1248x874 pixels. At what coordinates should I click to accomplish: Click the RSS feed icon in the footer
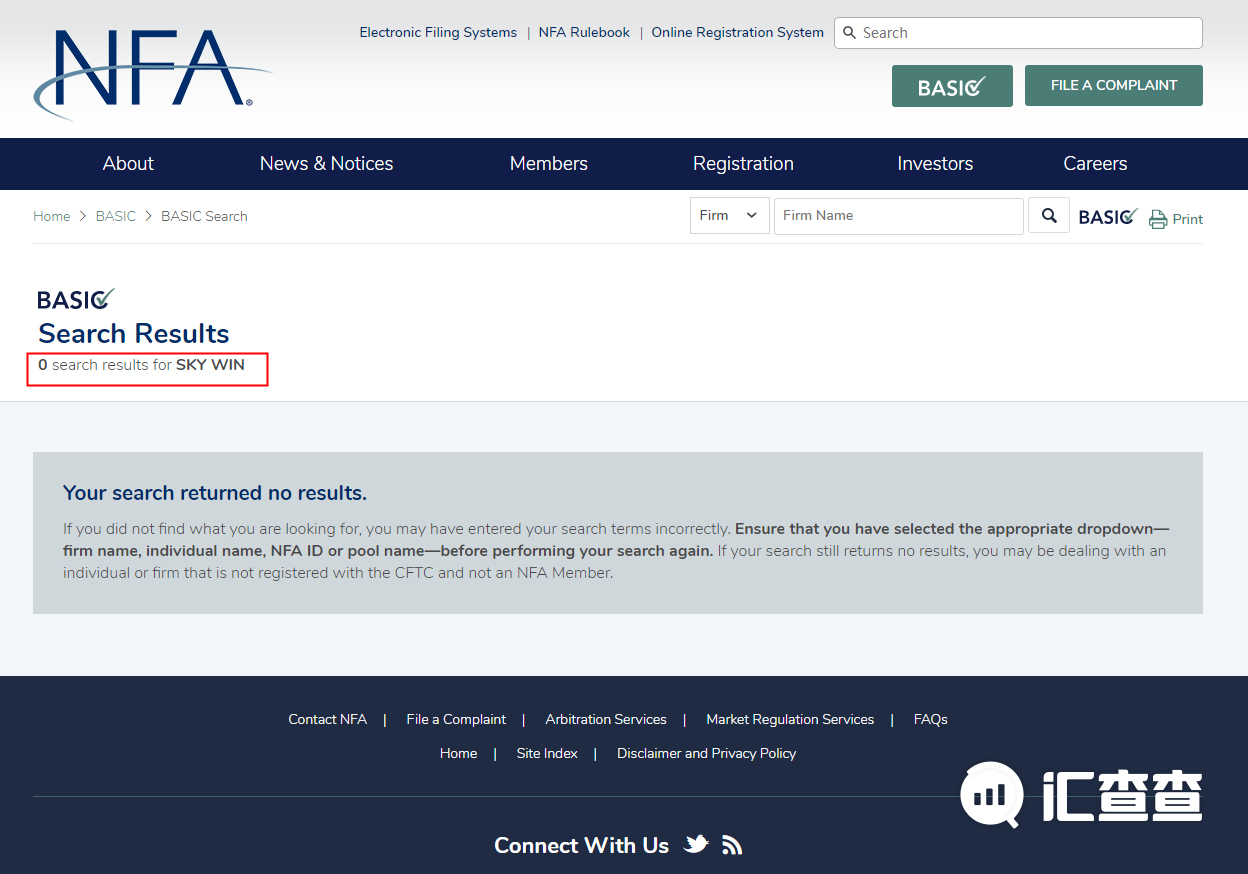click(732, 845)
